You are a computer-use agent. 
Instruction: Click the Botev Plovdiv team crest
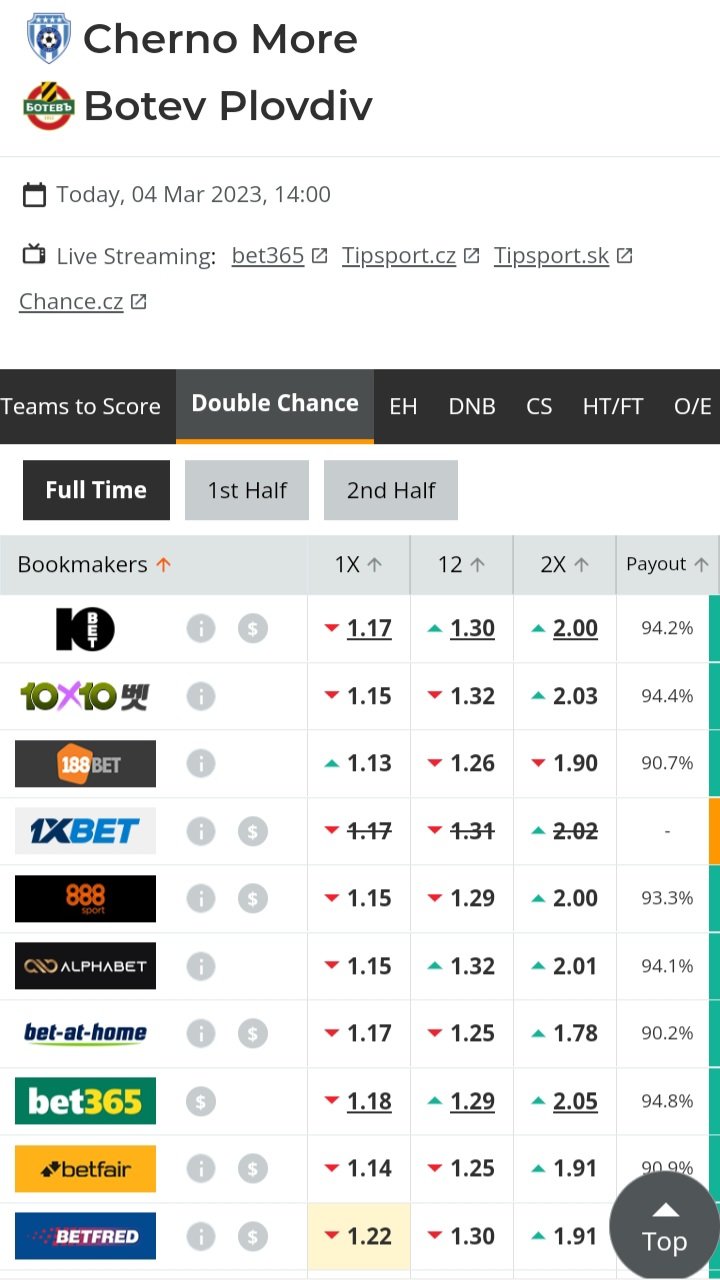coord(48,106)
